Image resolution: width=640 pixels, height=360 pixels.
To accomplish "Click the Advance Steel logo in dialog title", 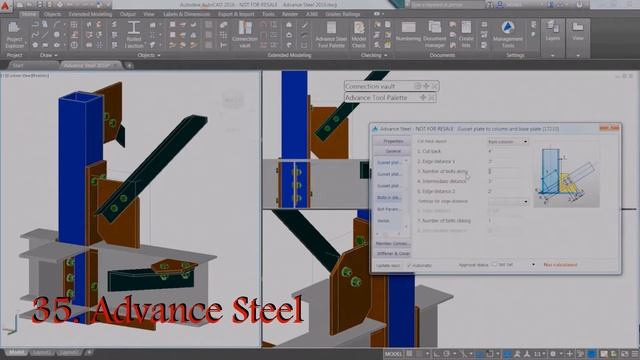I will pyautogui.click(x=375, y=129).
